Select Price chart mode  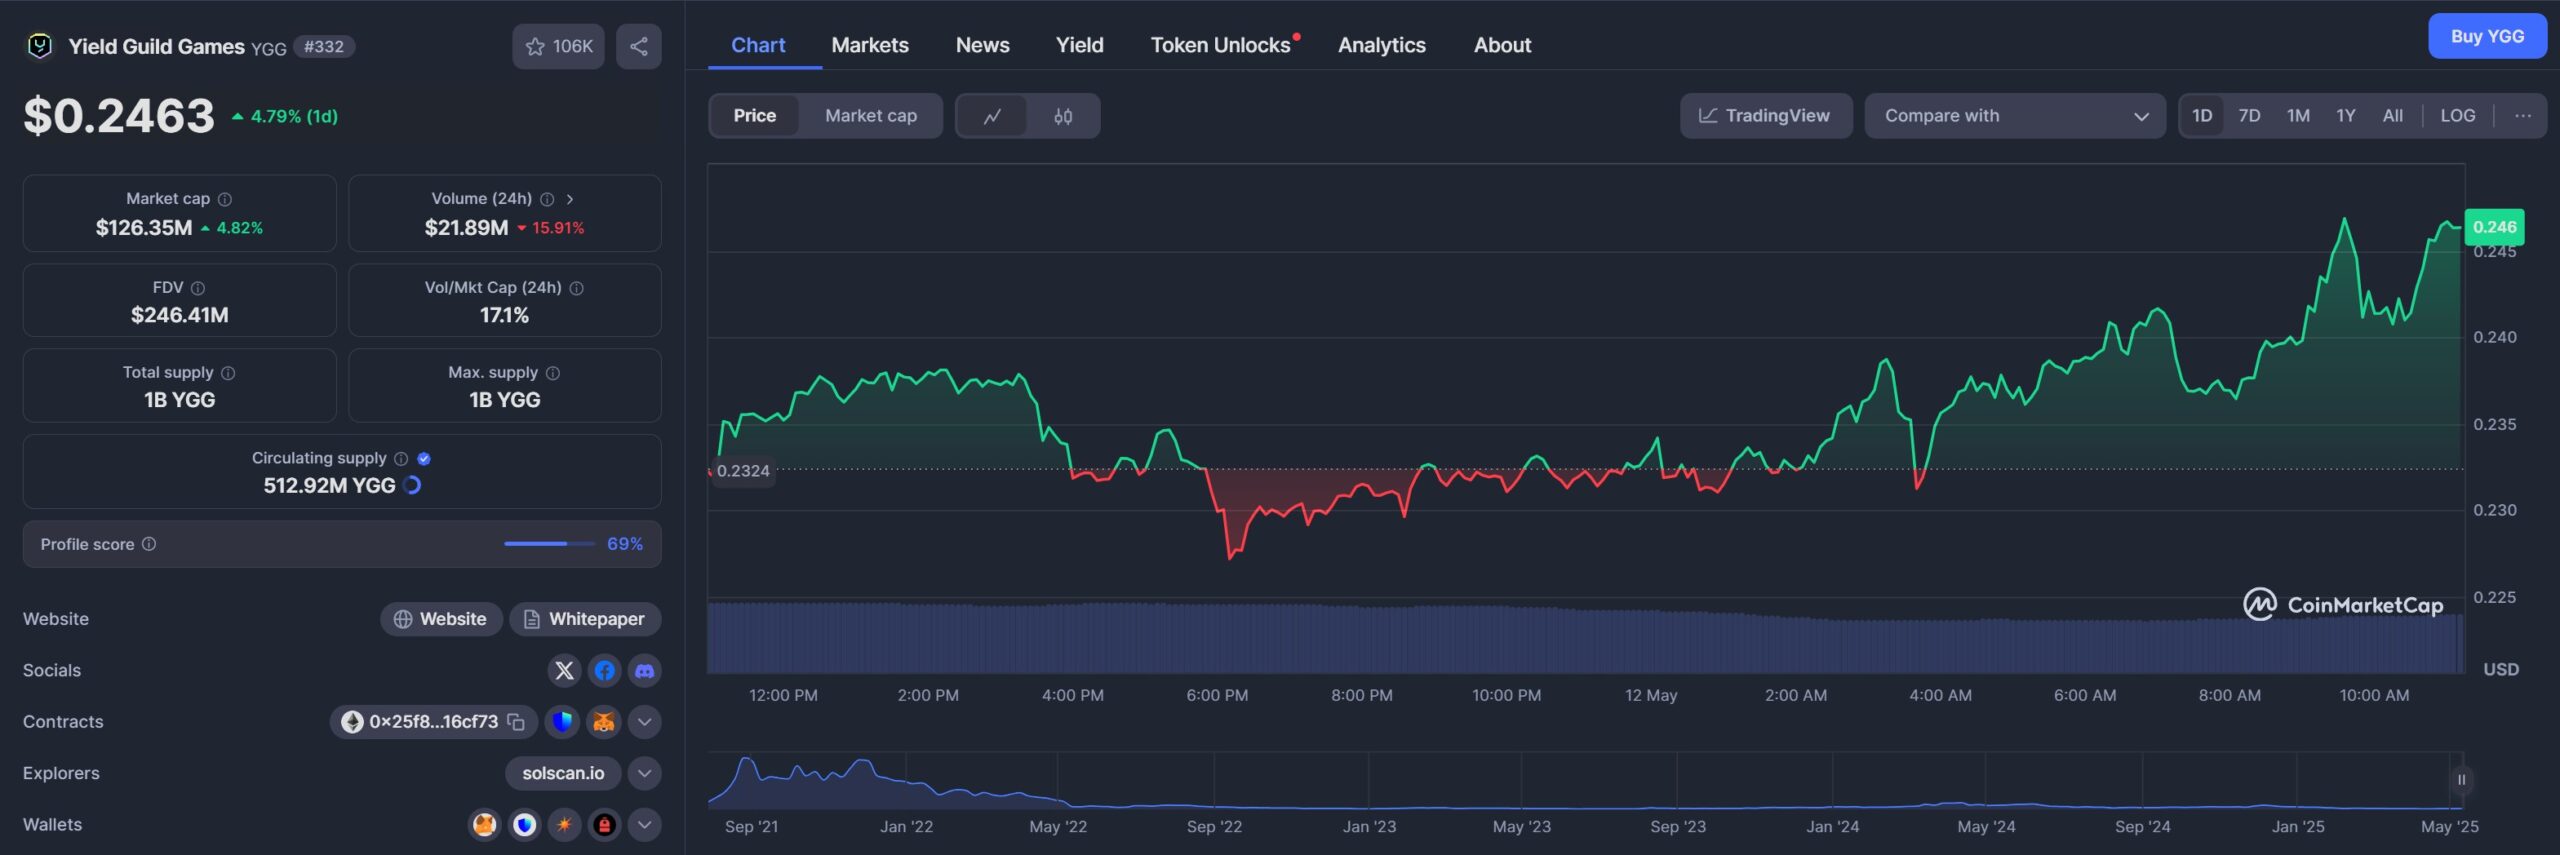(755, 116)
